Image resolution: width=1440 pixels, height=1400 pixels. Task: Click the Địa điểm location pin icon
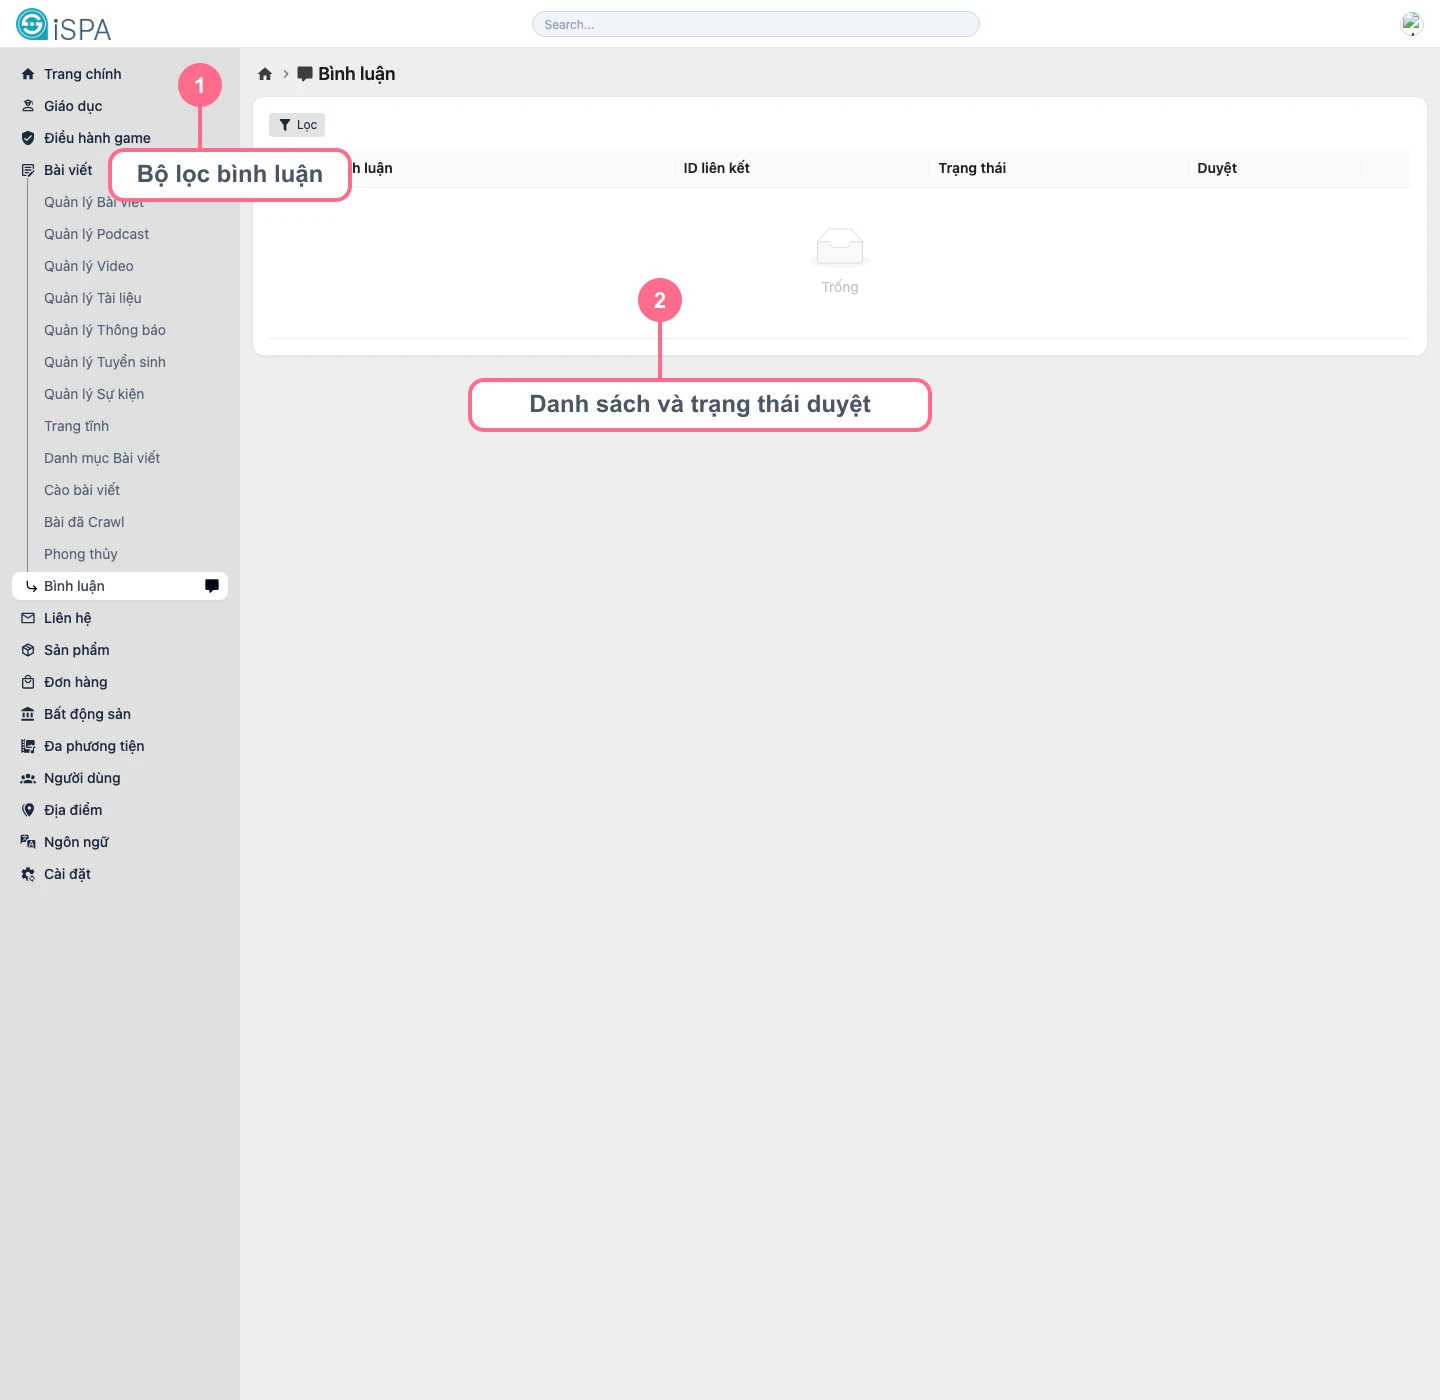click(x=28, y=810)
